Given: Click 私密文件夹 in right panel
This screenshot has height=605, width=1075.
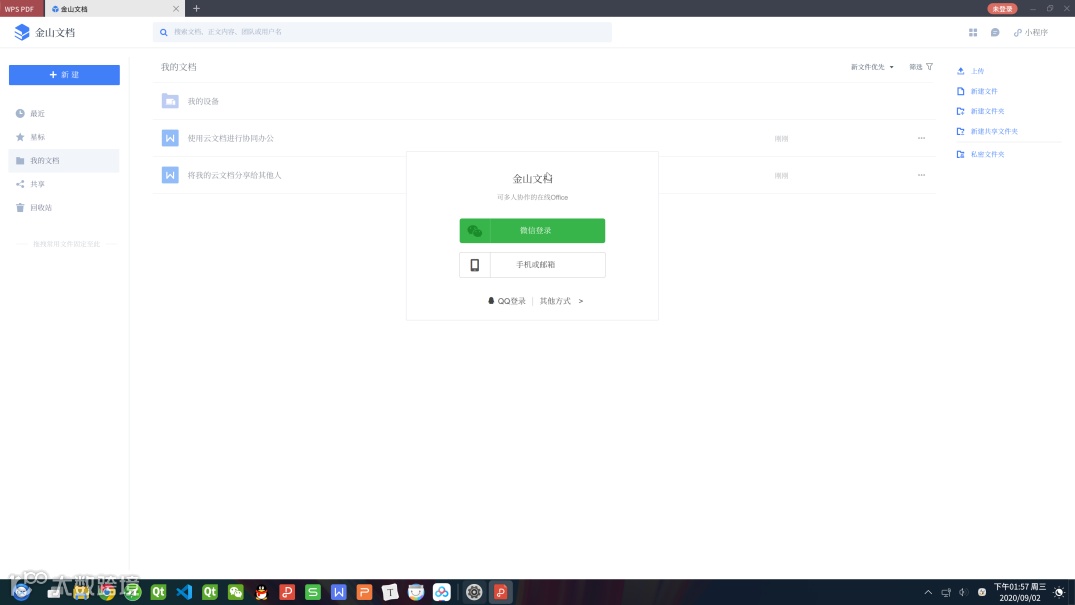Looking at the screenshot, I should click(980, 154).
